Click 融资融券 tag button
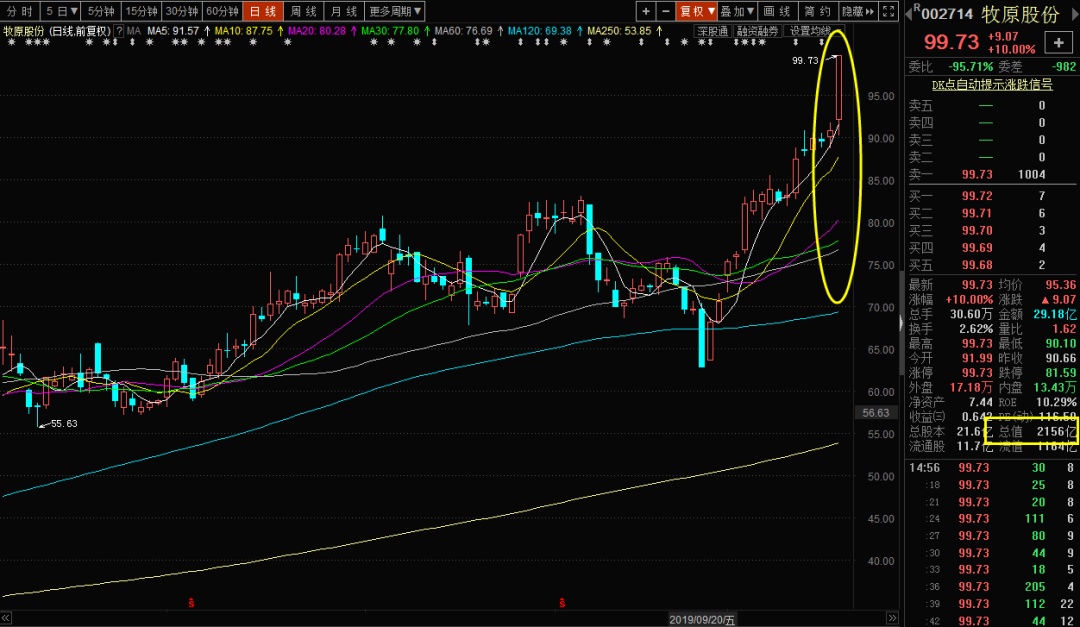Image resolution: width=1080 pixels, height=627 pixels. [757, 31]
